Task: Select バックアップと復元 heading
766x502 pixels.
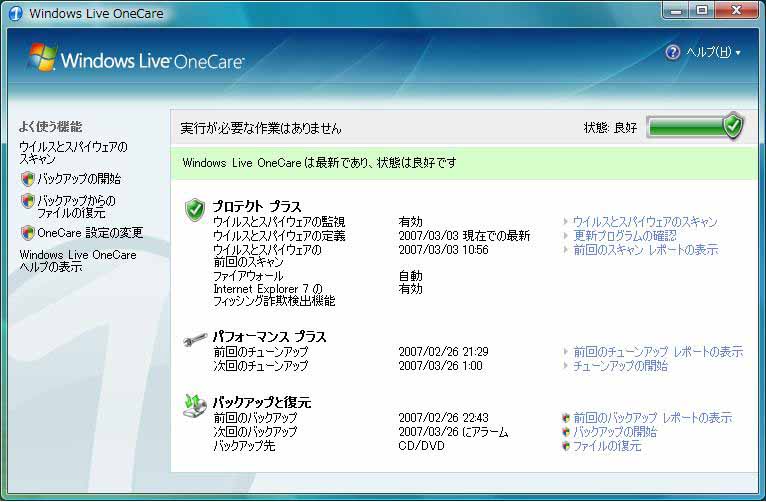Action: click(262, 402)
